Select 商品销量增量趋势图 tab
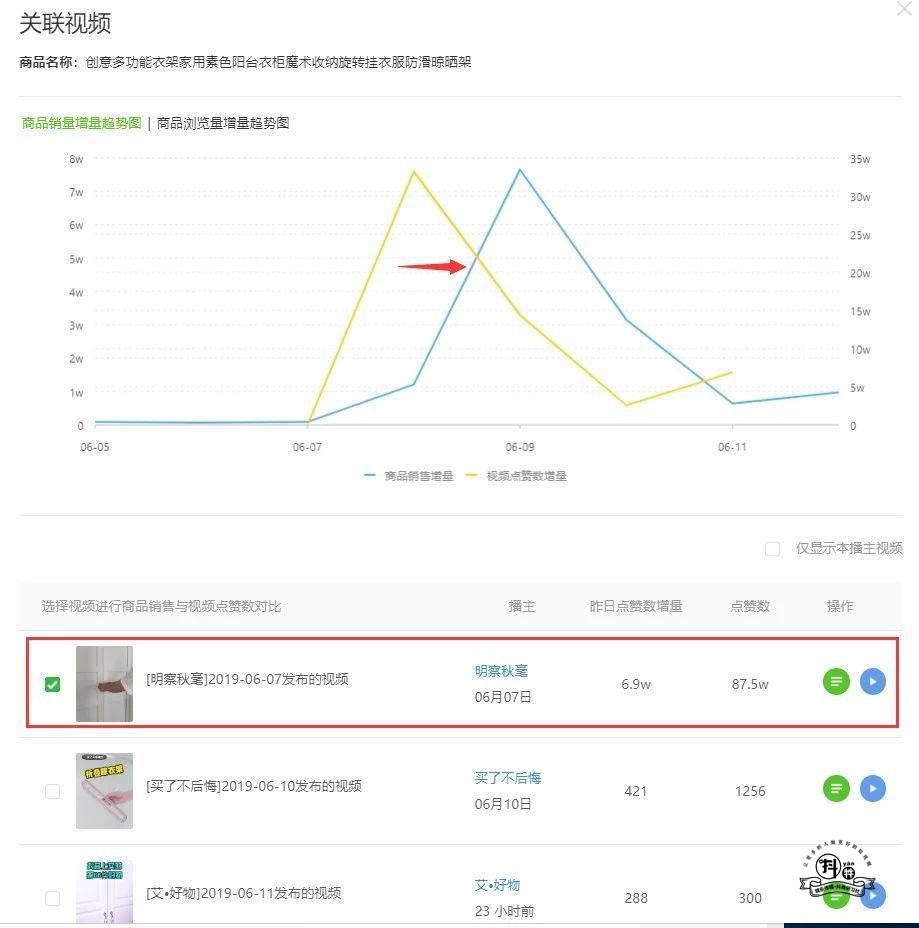Screen dimensions: 919x928 click(x=81, y=123)
